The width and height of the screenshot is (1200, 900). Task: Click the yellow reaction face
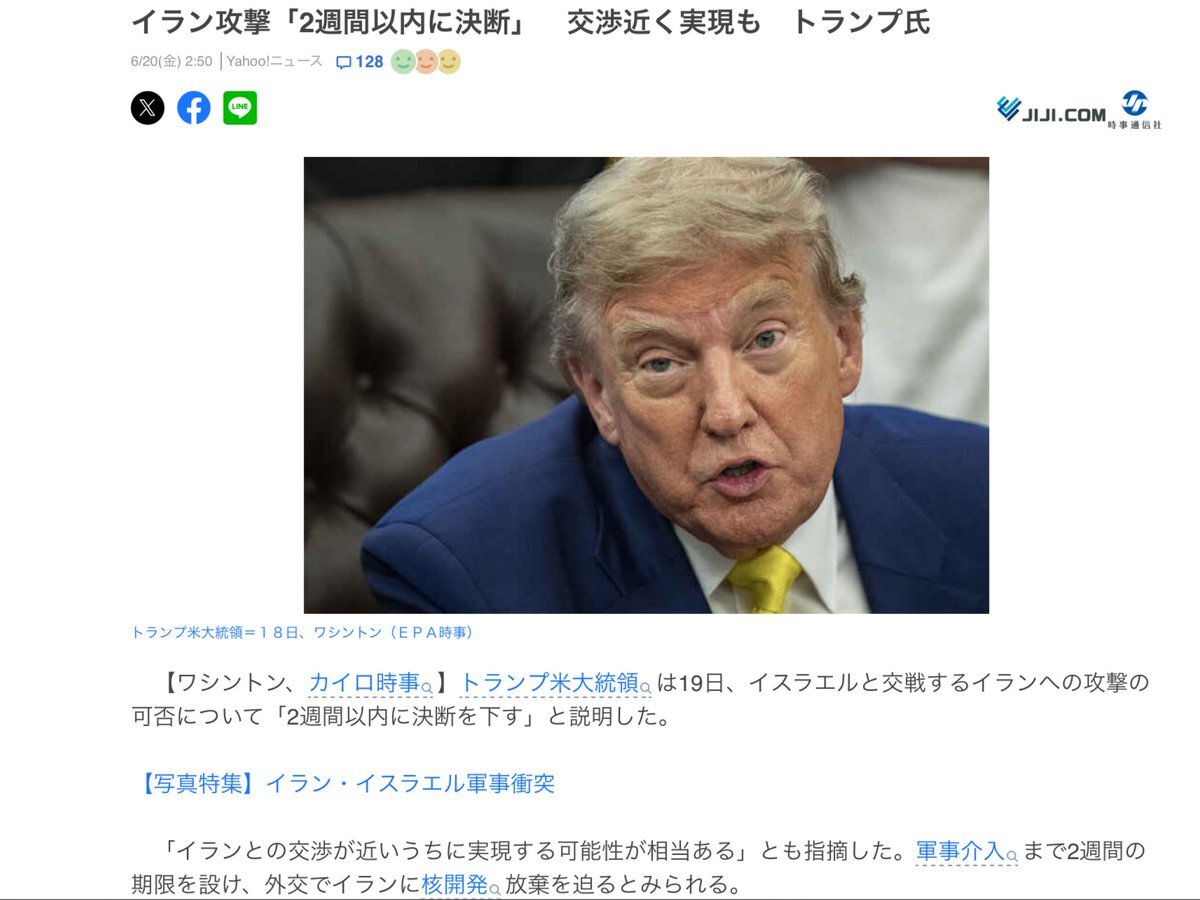point(449,62)
